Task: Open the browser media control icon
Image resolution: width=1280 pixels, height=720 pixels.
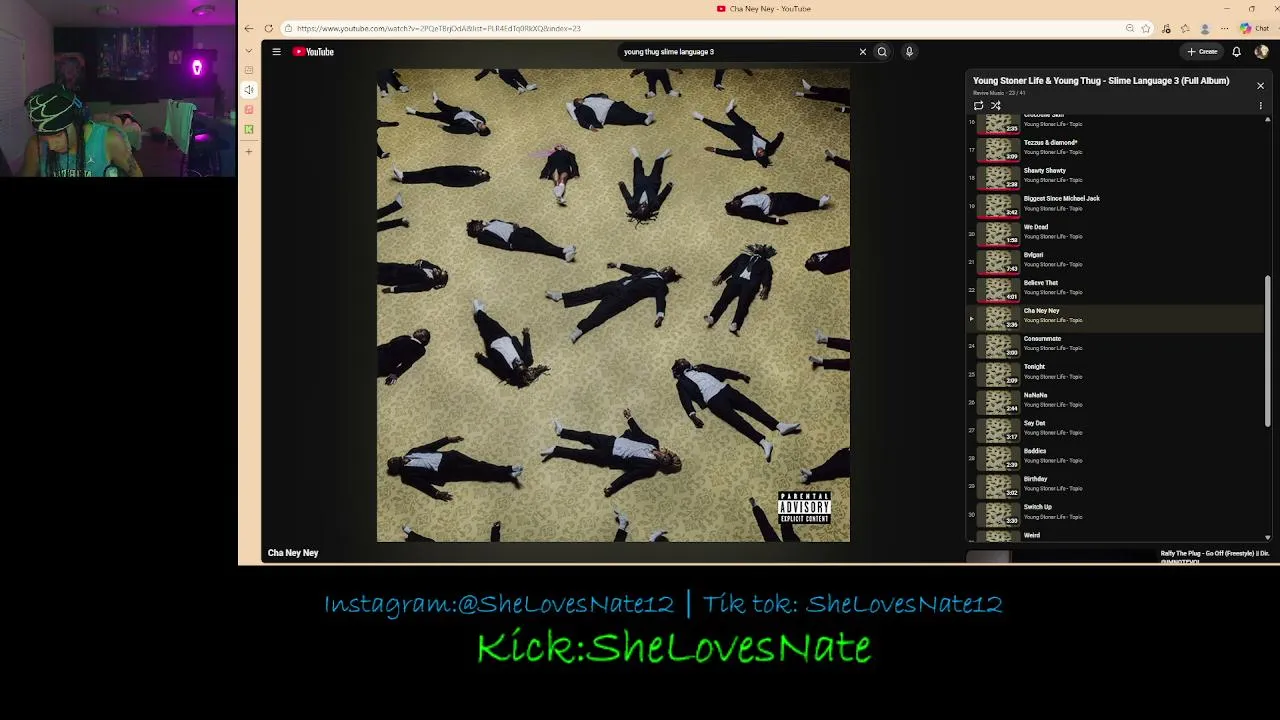Action: click(x=1166, y=28)
